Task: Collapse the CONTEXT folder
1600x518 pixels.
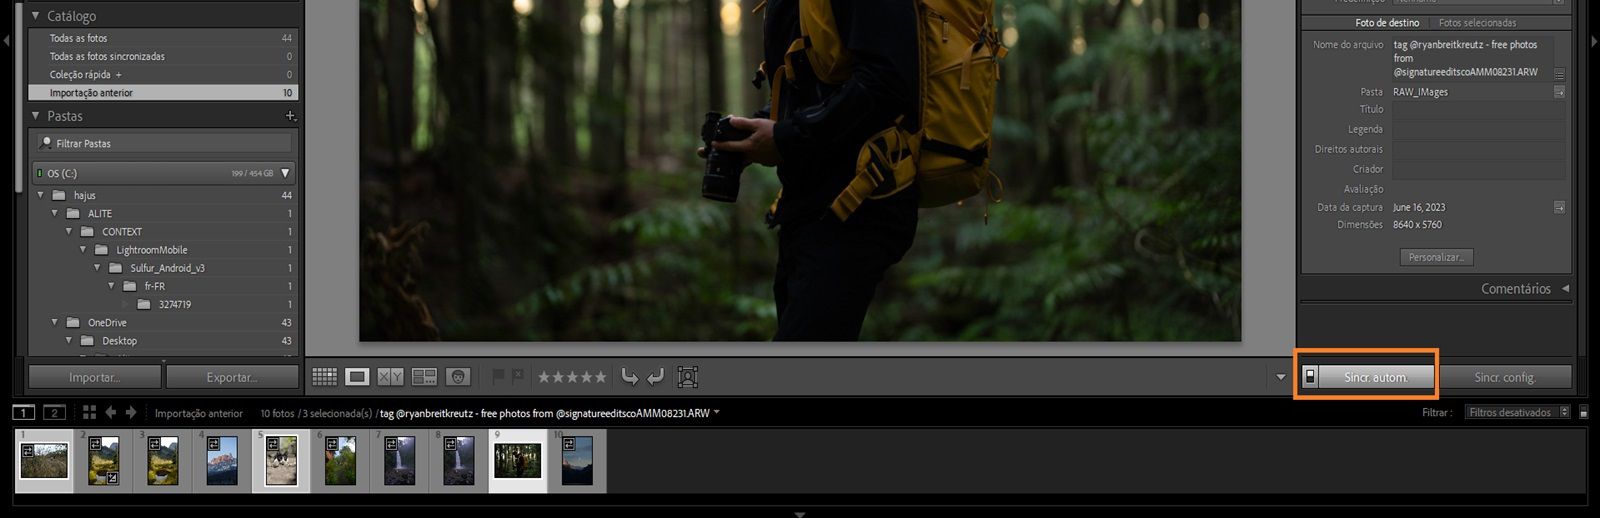Action: (69, 231)
